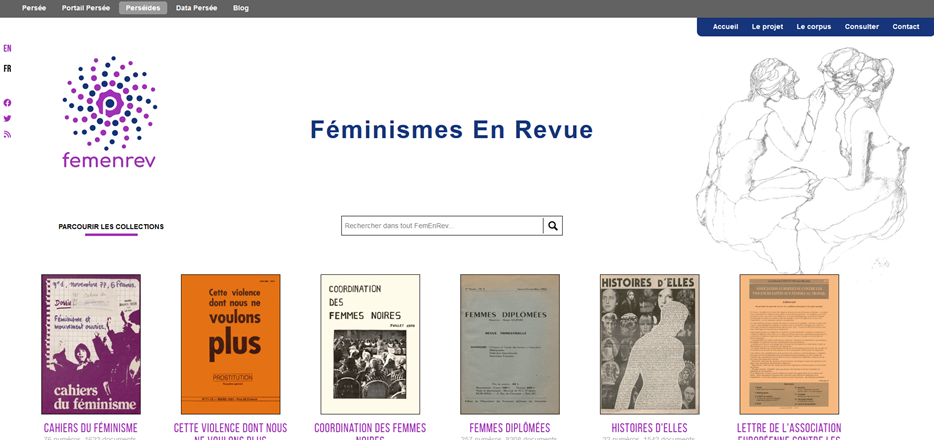Click the Facebook icon in left sidebar

pyautogui.click(x=7, y=103)
